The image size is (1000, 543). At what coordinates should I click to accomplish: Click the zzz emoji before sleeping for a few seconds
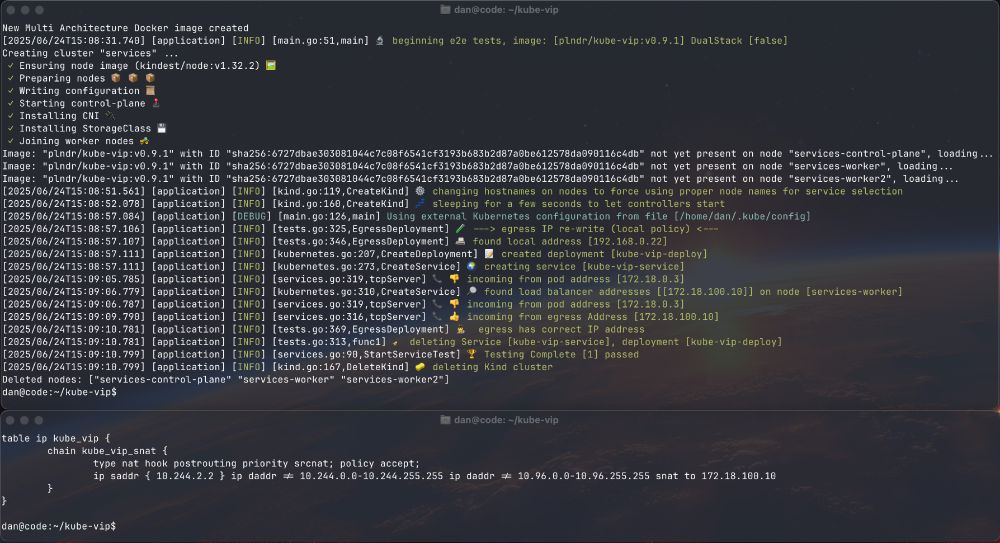[x=420, y=204]
